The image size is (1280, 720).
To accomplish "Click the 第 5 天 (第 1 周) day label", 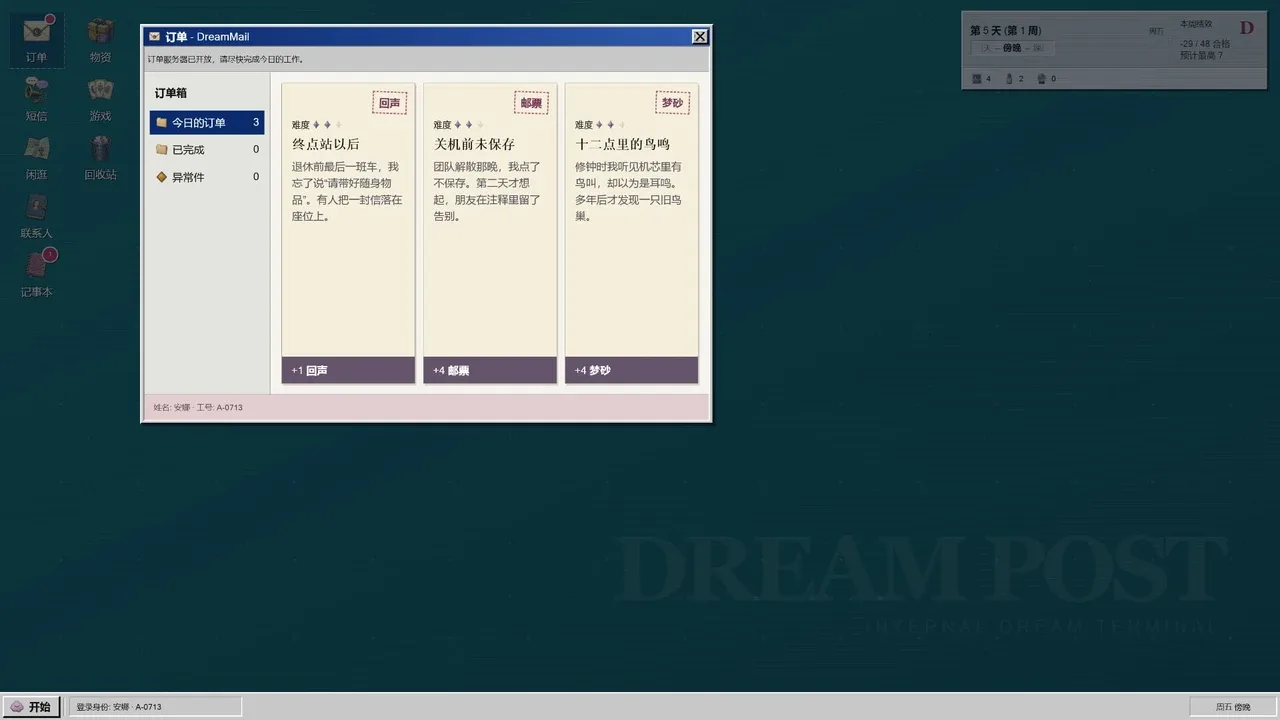I will click(x=1005, y=30).
